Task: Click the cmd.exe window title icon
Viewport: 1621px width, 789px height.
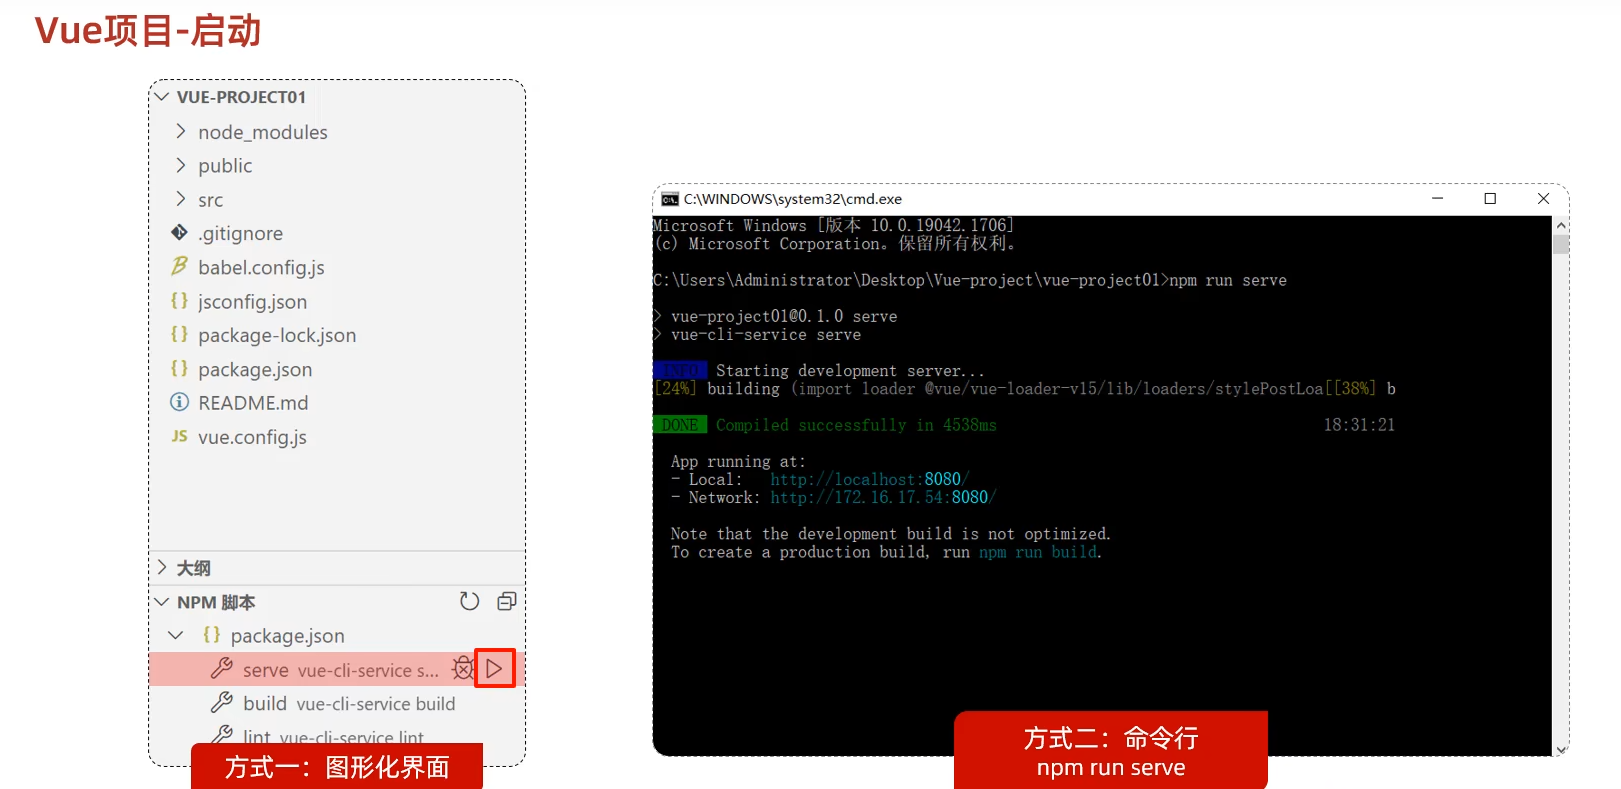Action: point(670,199)
